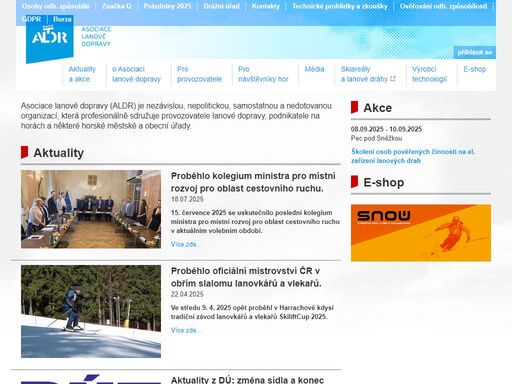The image size is (512, 384).
Task: Click Více zde under kolegium ministra article
Action: point(186,244)
